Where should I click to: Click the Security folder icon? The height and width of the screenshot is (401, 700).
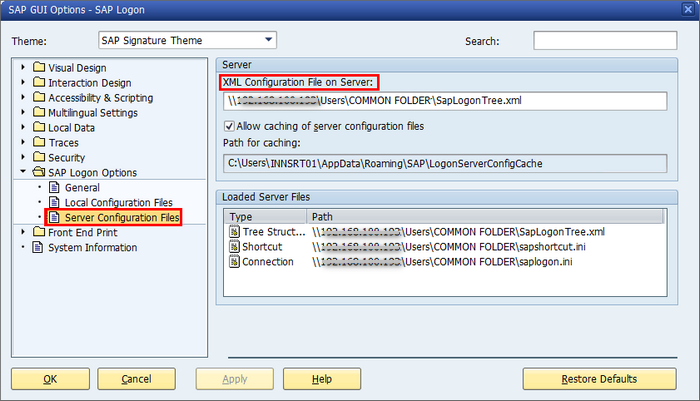39,157
